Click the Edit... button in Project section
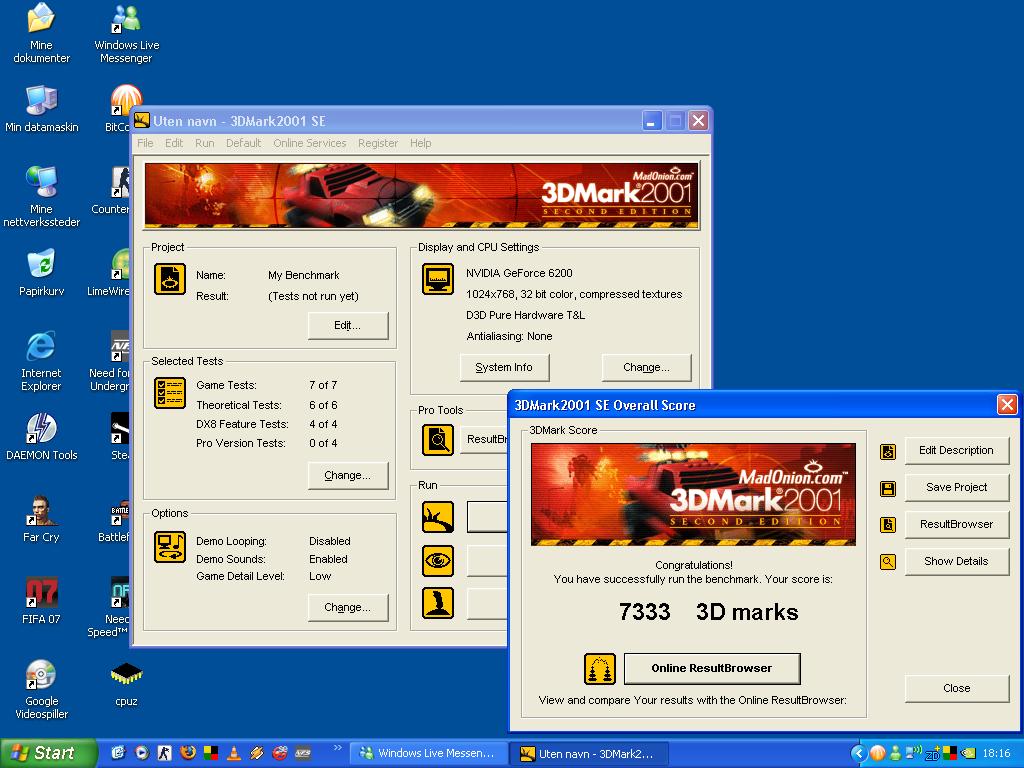This screenshot has width=1024, height=768. tap(347, 325)
